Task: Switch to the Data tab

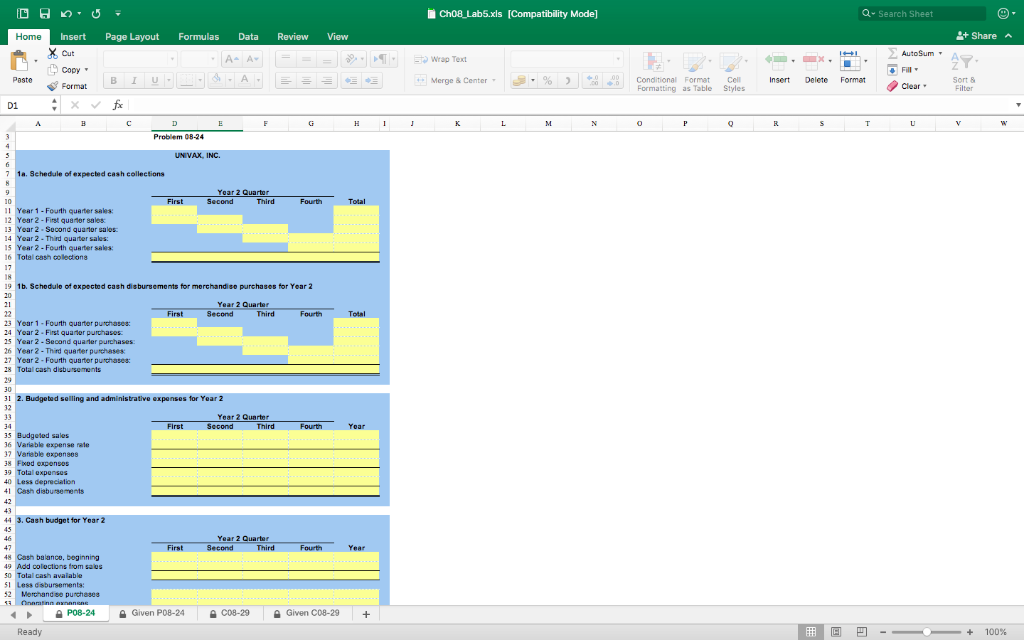Action: click(x=248, y=37)
